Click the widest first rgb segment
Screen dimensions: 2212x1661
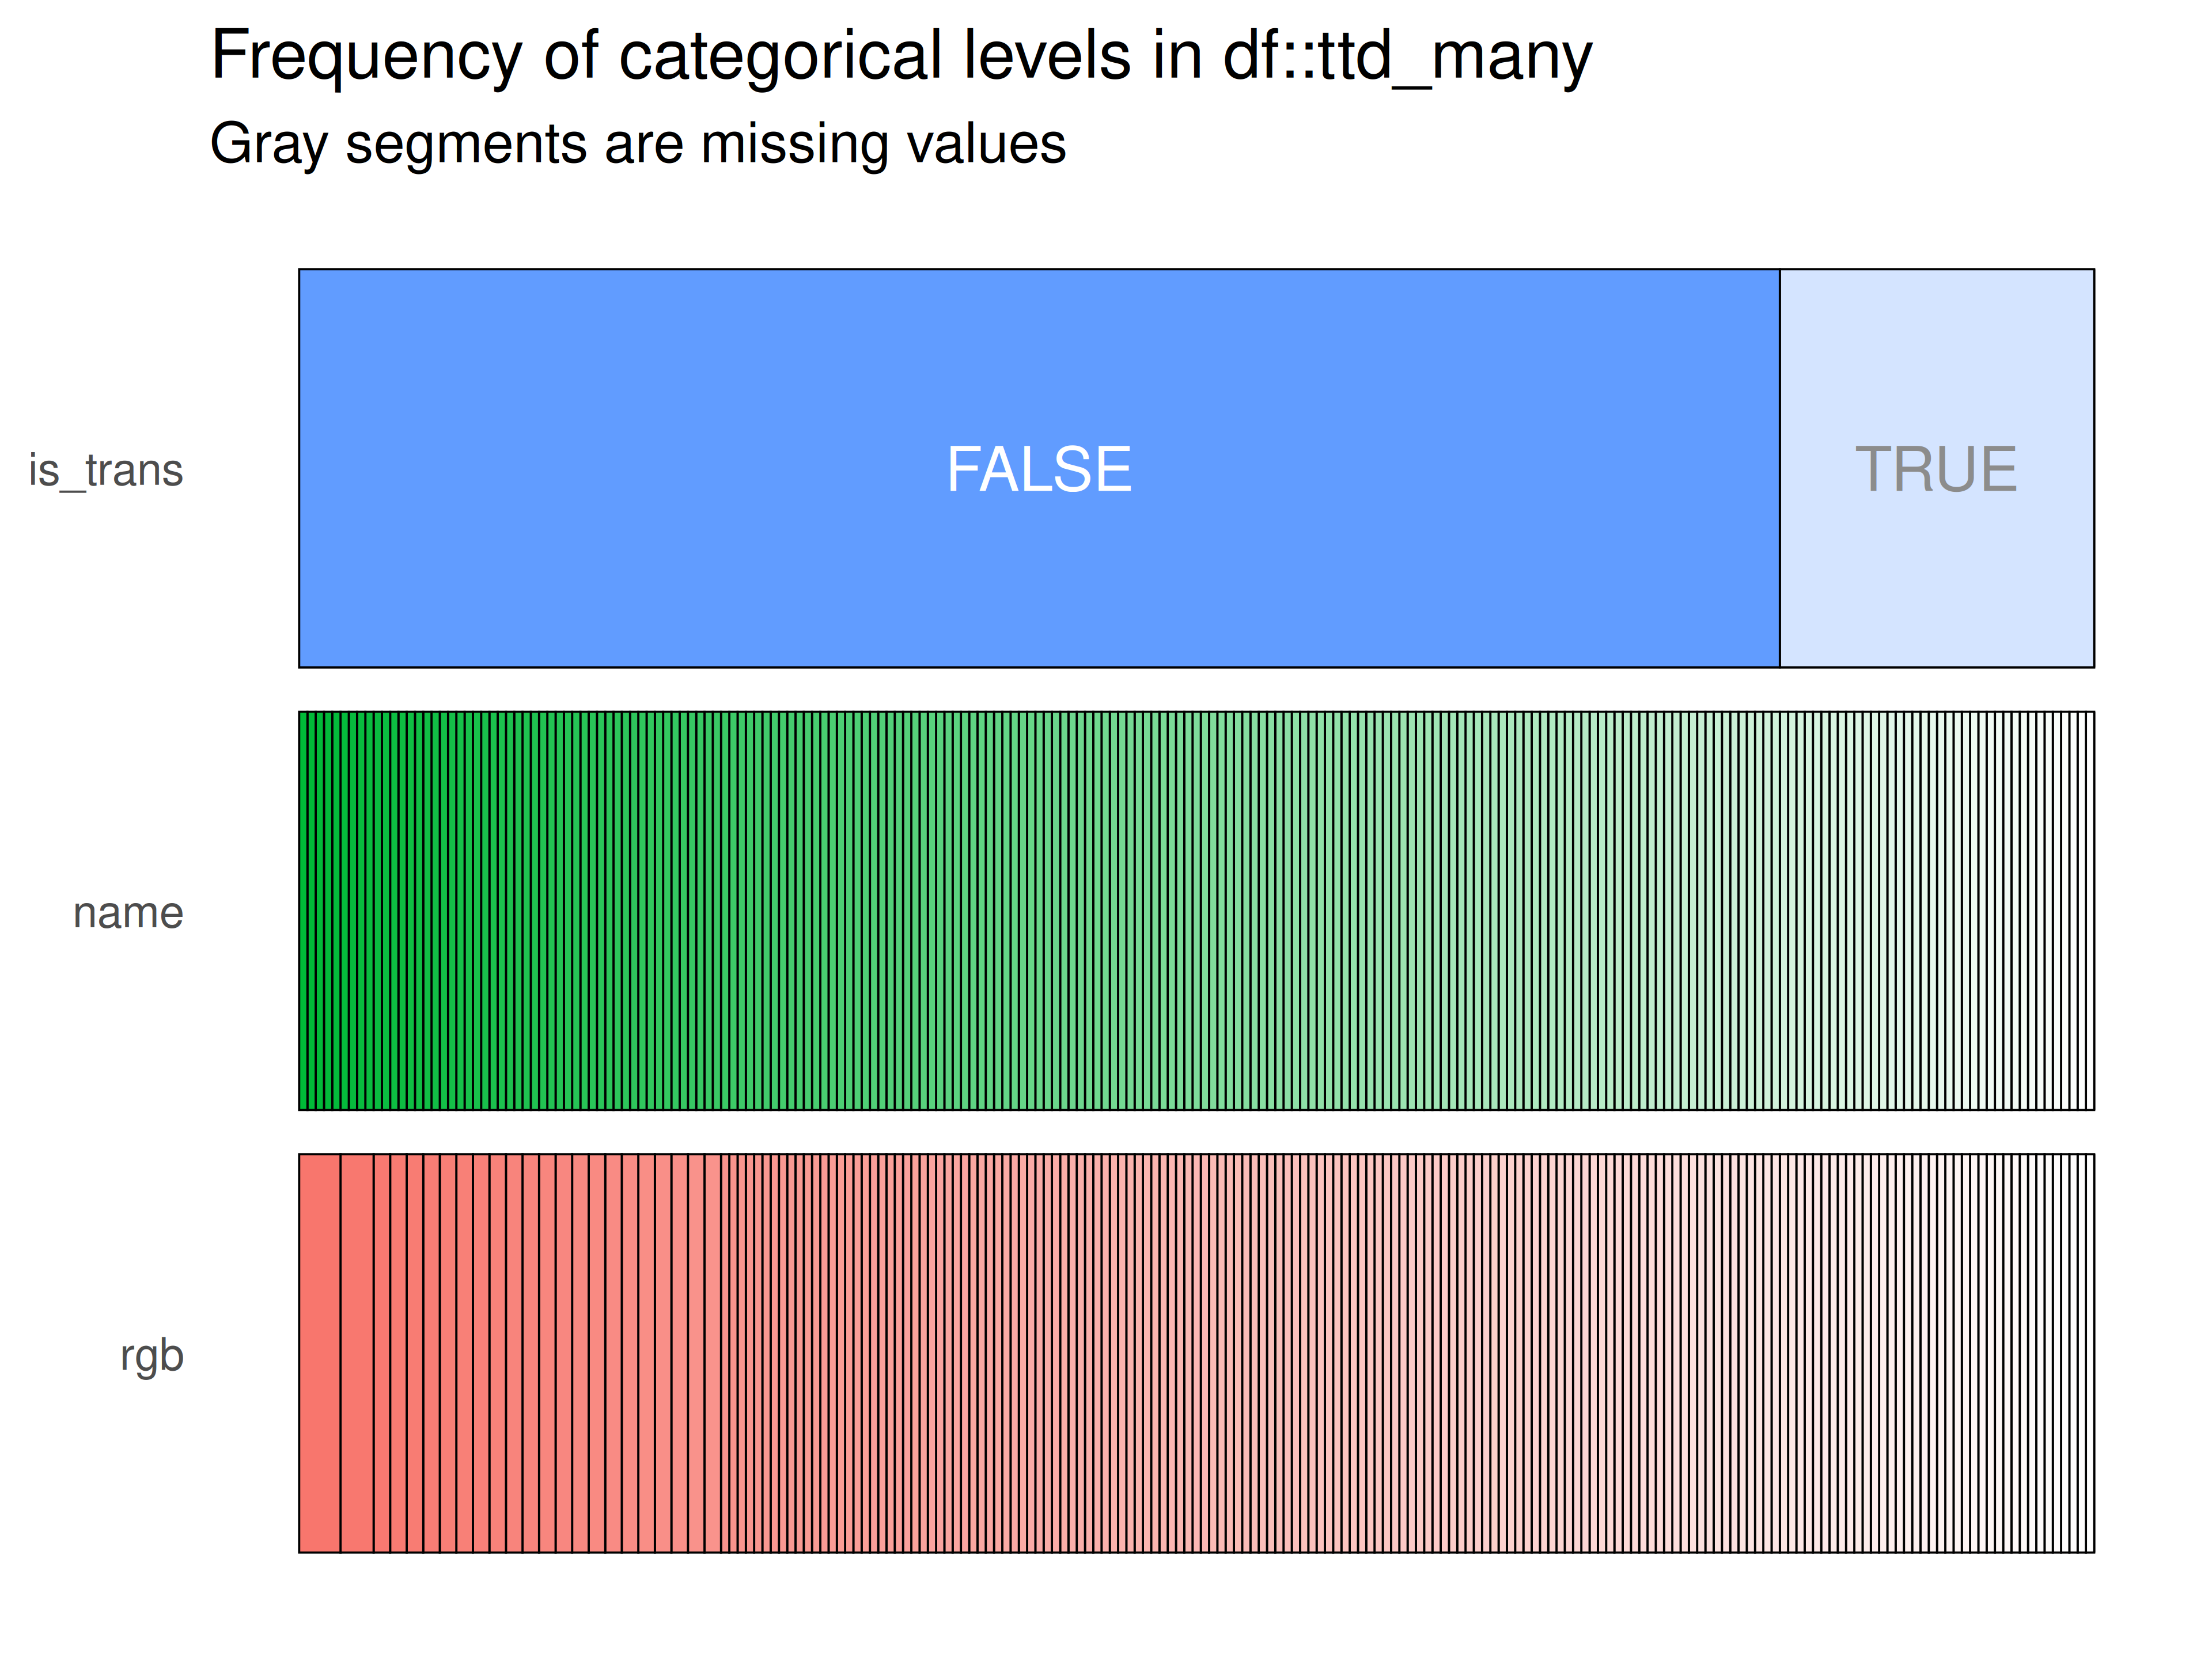(x=320, y=1353)
